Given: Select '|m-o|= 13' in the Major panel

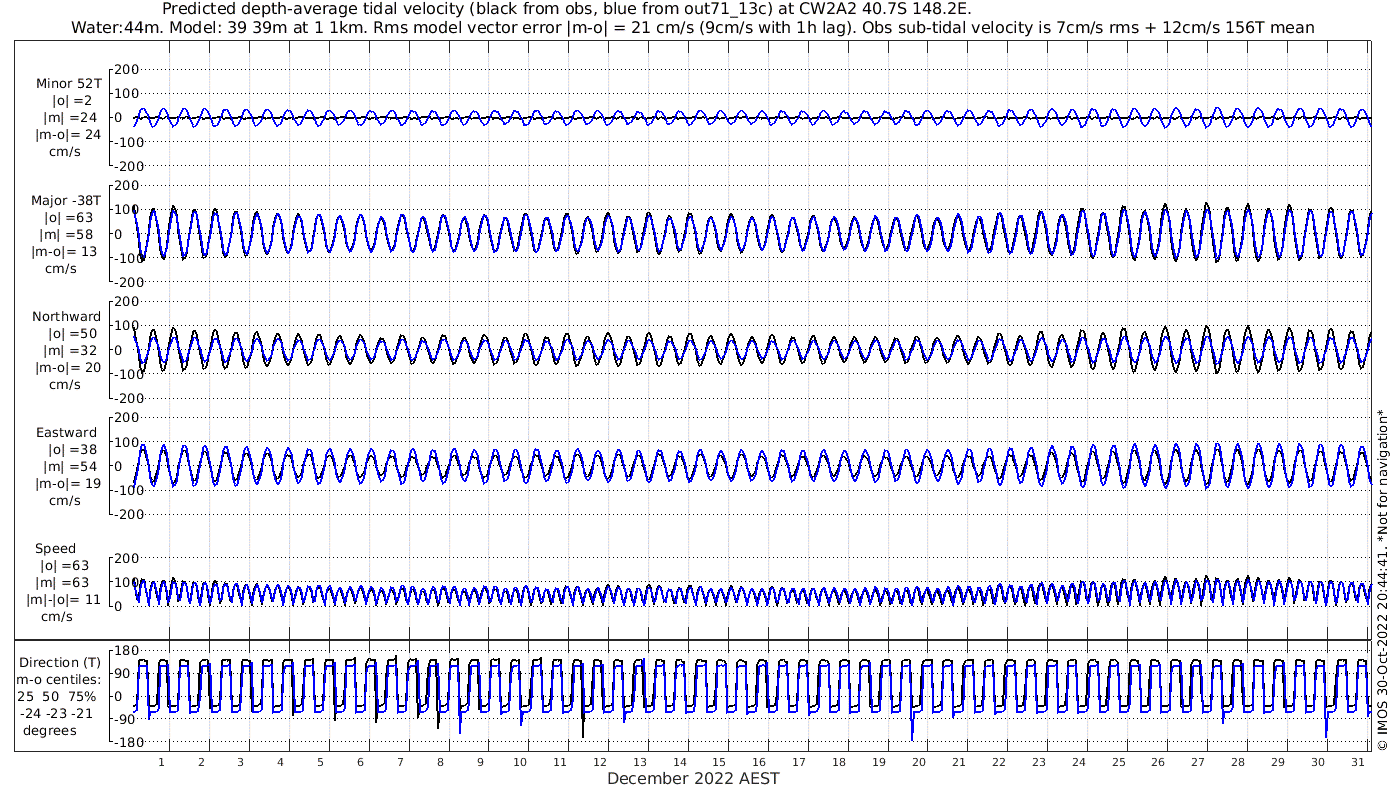Looking at the screenshot, I should click(x=66, y=252).
